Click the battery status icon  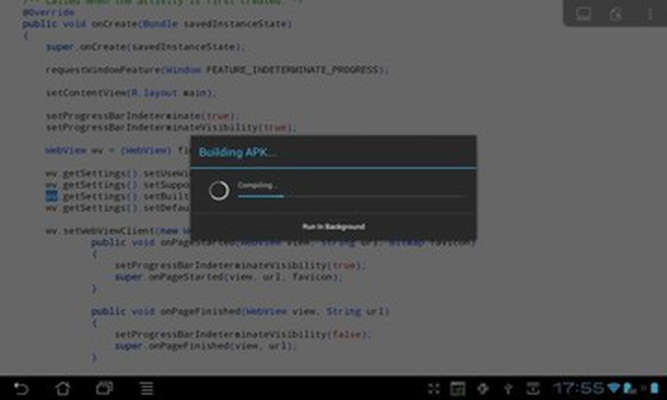click(655, 388)
